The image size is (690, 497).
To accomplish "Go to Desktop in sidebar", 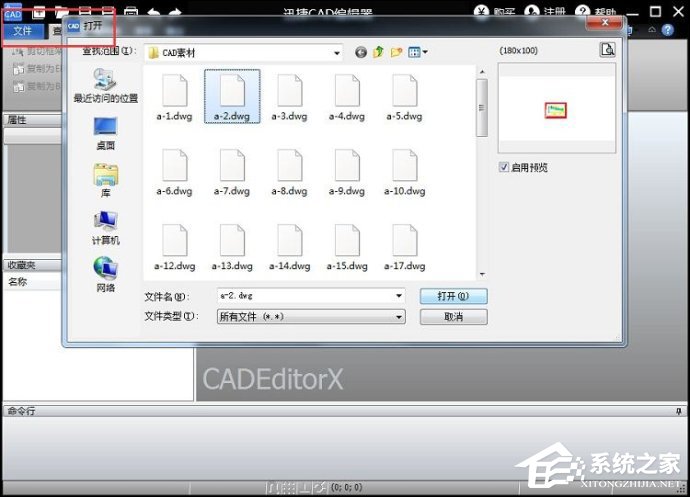I will (x=105, y=133).
